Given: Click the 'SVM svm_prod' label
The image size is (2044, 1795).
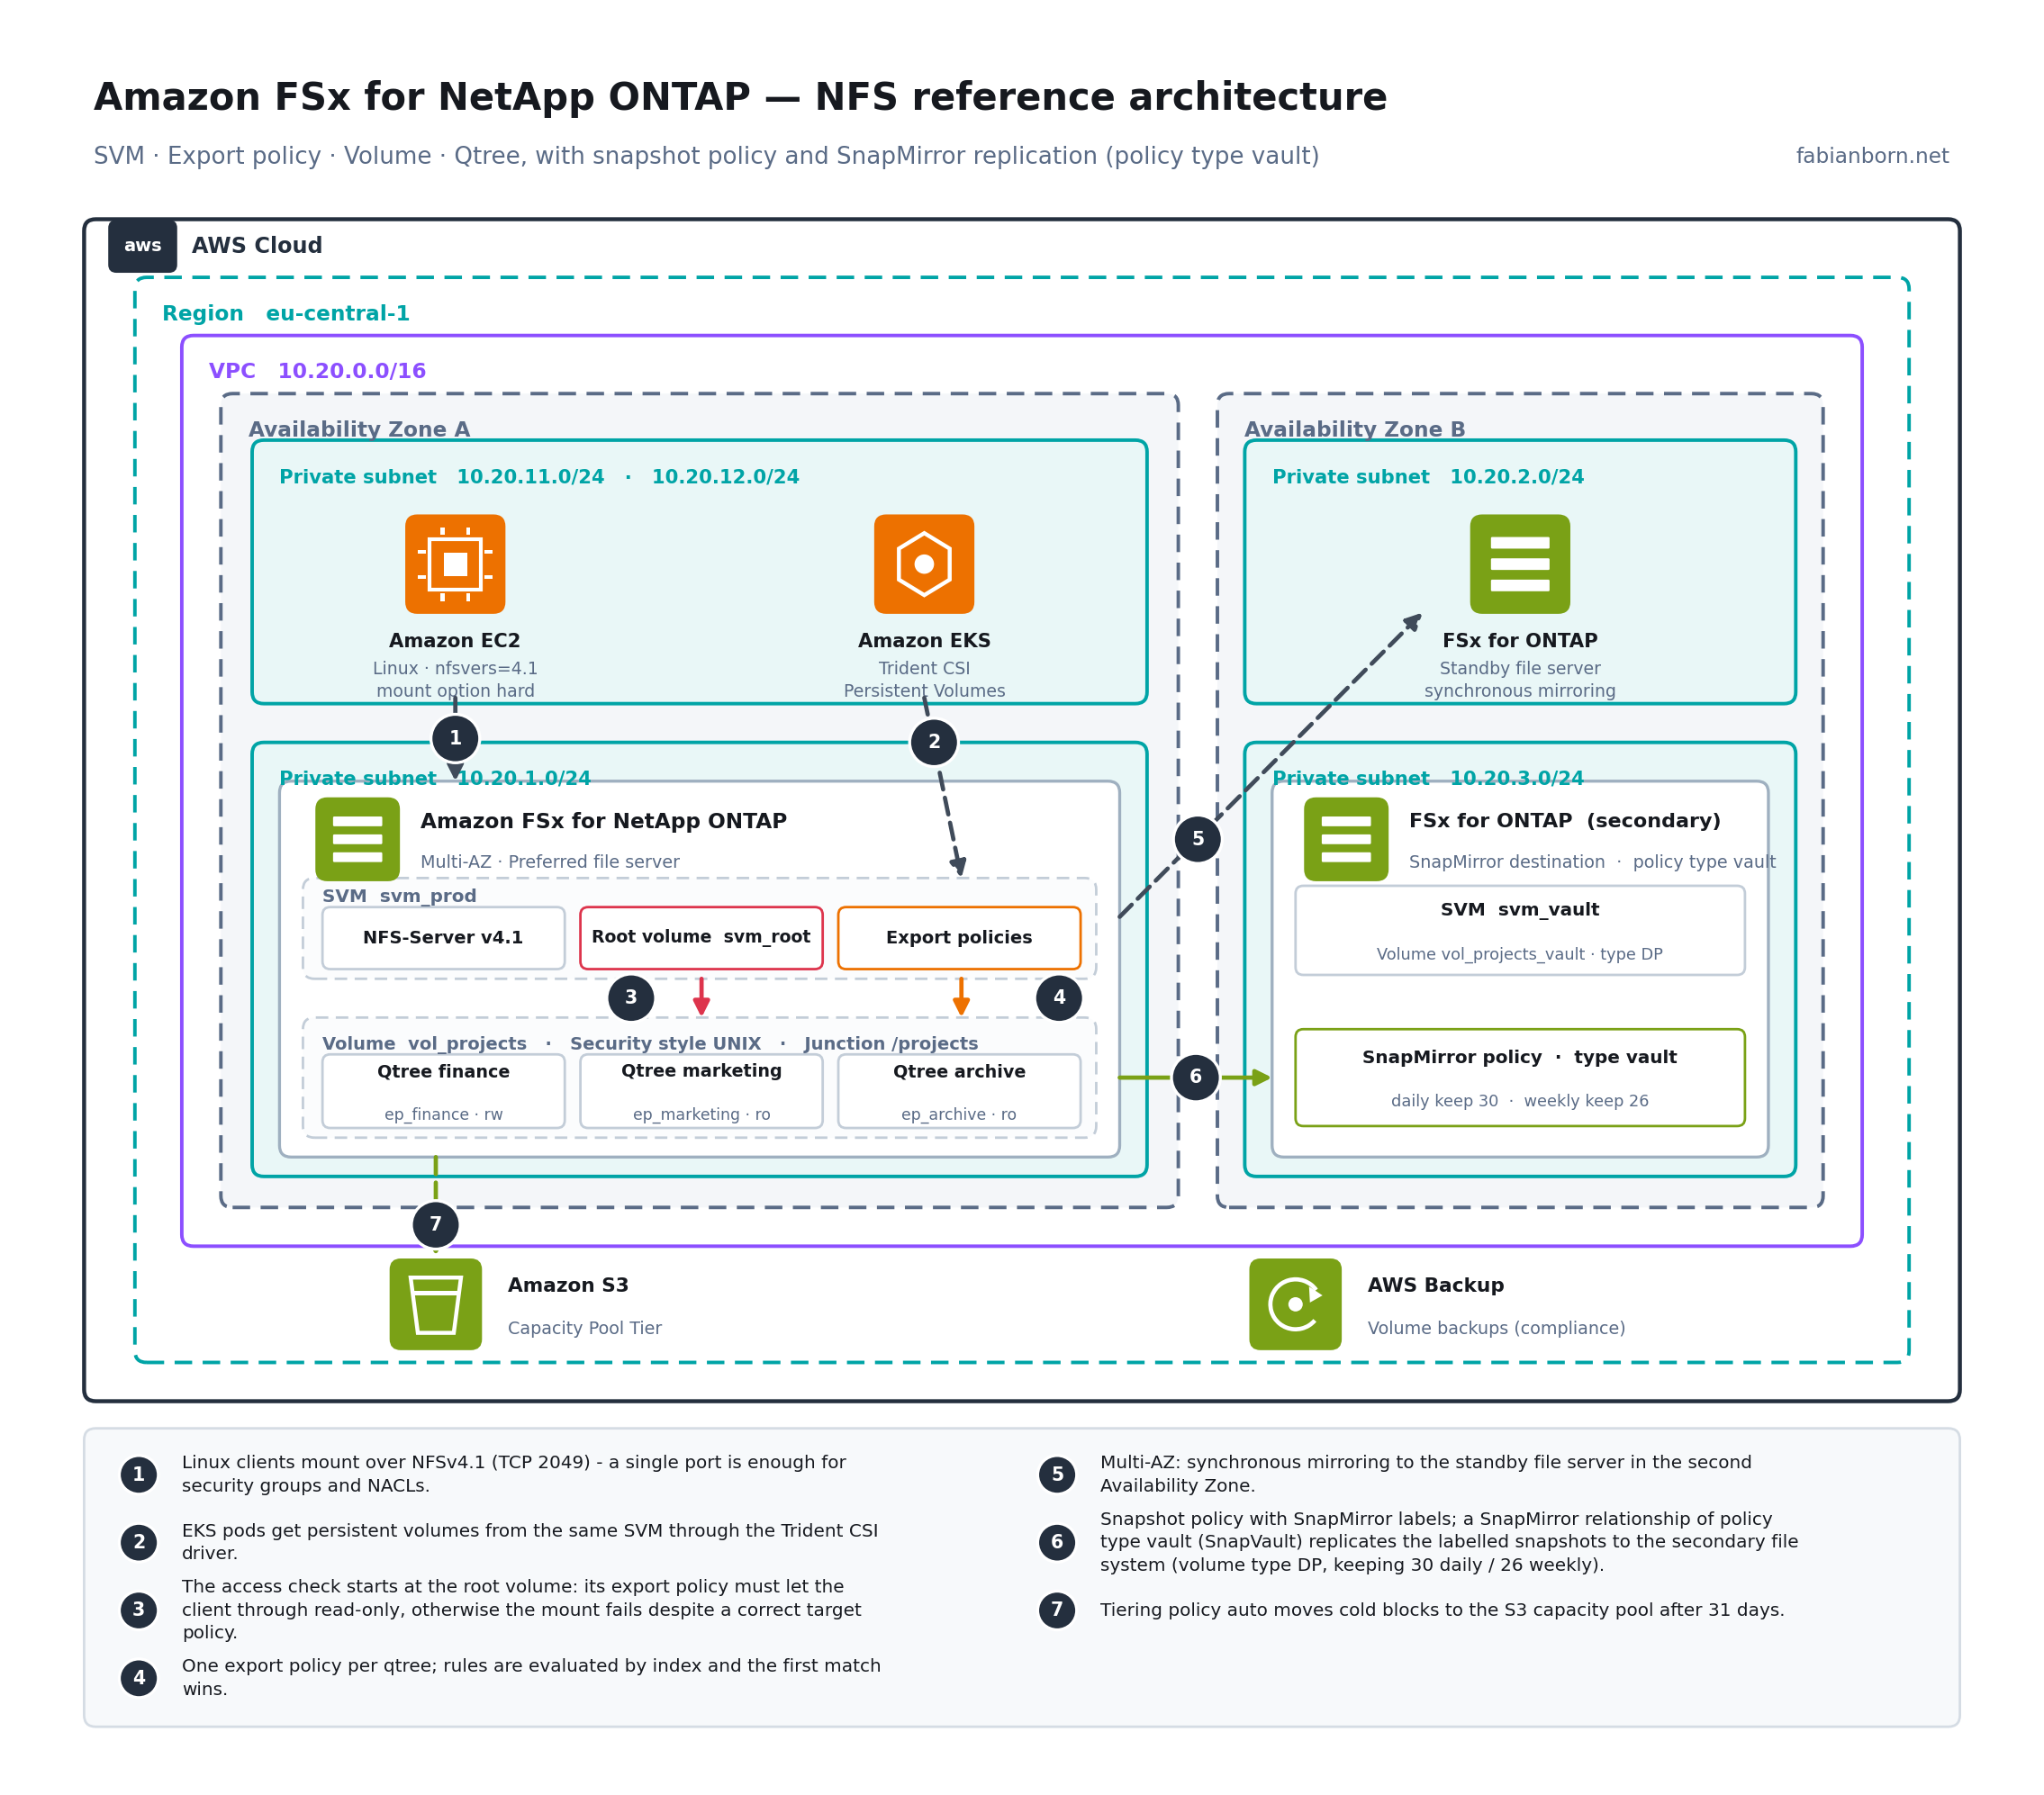Looking at the screenshot, I should 399,896.
